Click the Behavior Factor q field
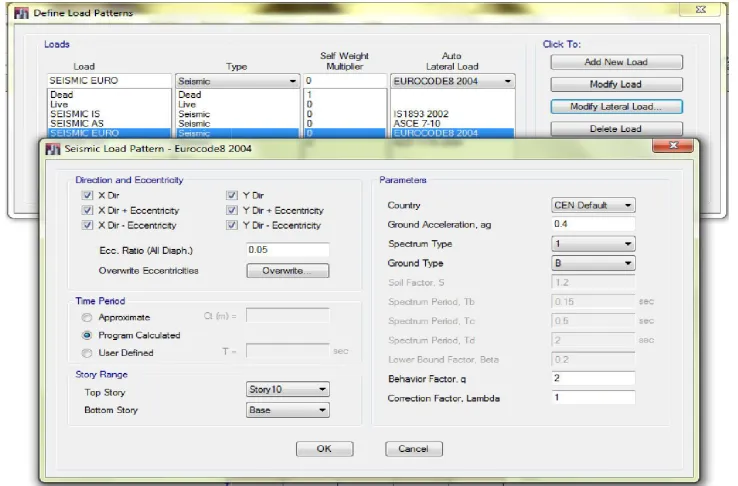738x486 pixels. click(x=593, y=378)
